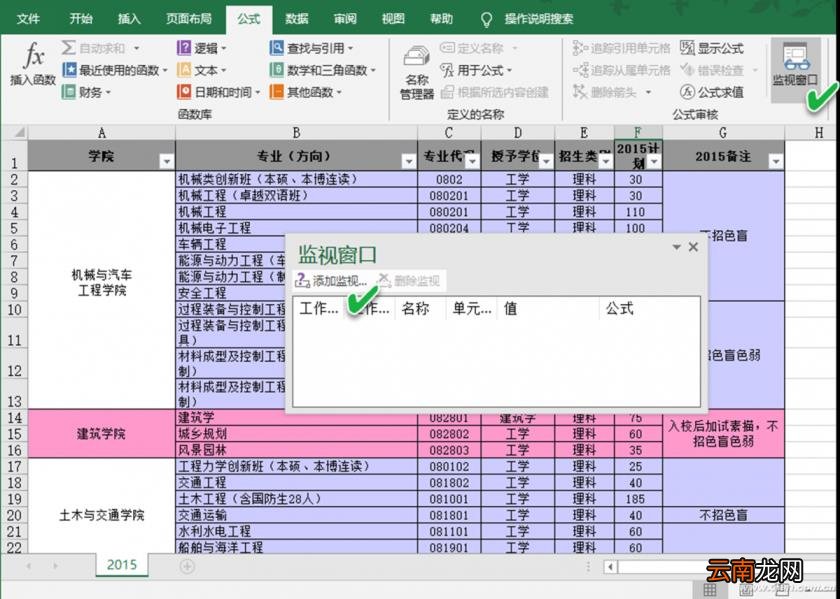This screenshot has width=840, height=599.
Task: Switch to the Data (数据) tab
Action: point(297,19)
